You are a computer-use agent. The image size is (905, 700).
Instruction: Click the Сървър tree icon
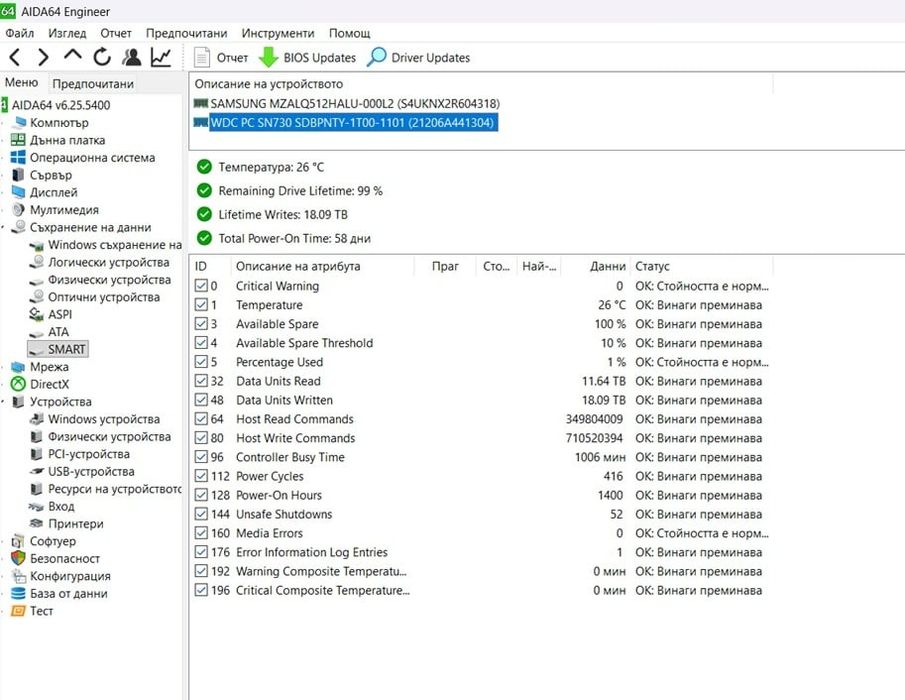18,174
